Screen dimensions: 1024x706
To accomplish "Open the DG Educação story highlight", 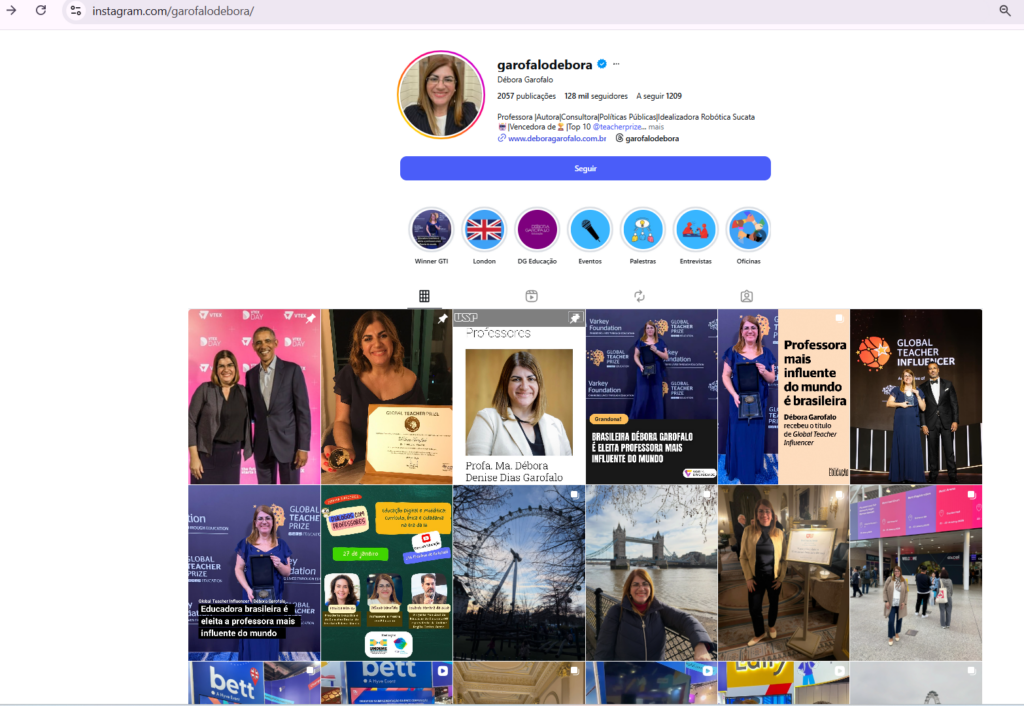I will (537, 230).
